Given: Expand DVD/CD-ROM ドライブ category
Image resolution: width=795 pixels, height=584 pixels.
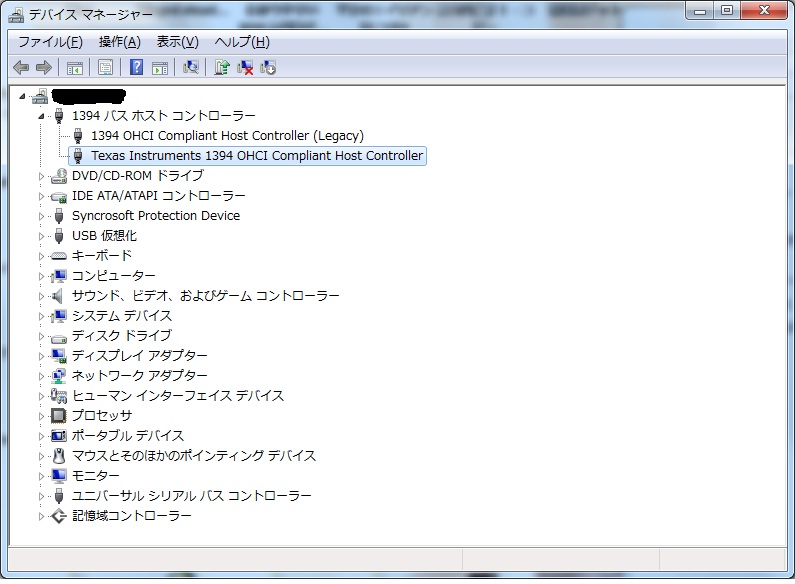Looking at the screenshot, I should (x=41, y=176).
